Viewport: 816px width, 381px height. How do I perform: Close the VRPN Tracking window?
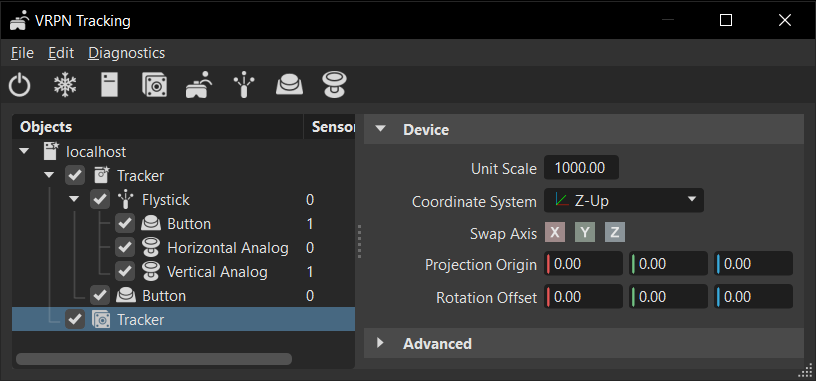click(x=785, y=20)
